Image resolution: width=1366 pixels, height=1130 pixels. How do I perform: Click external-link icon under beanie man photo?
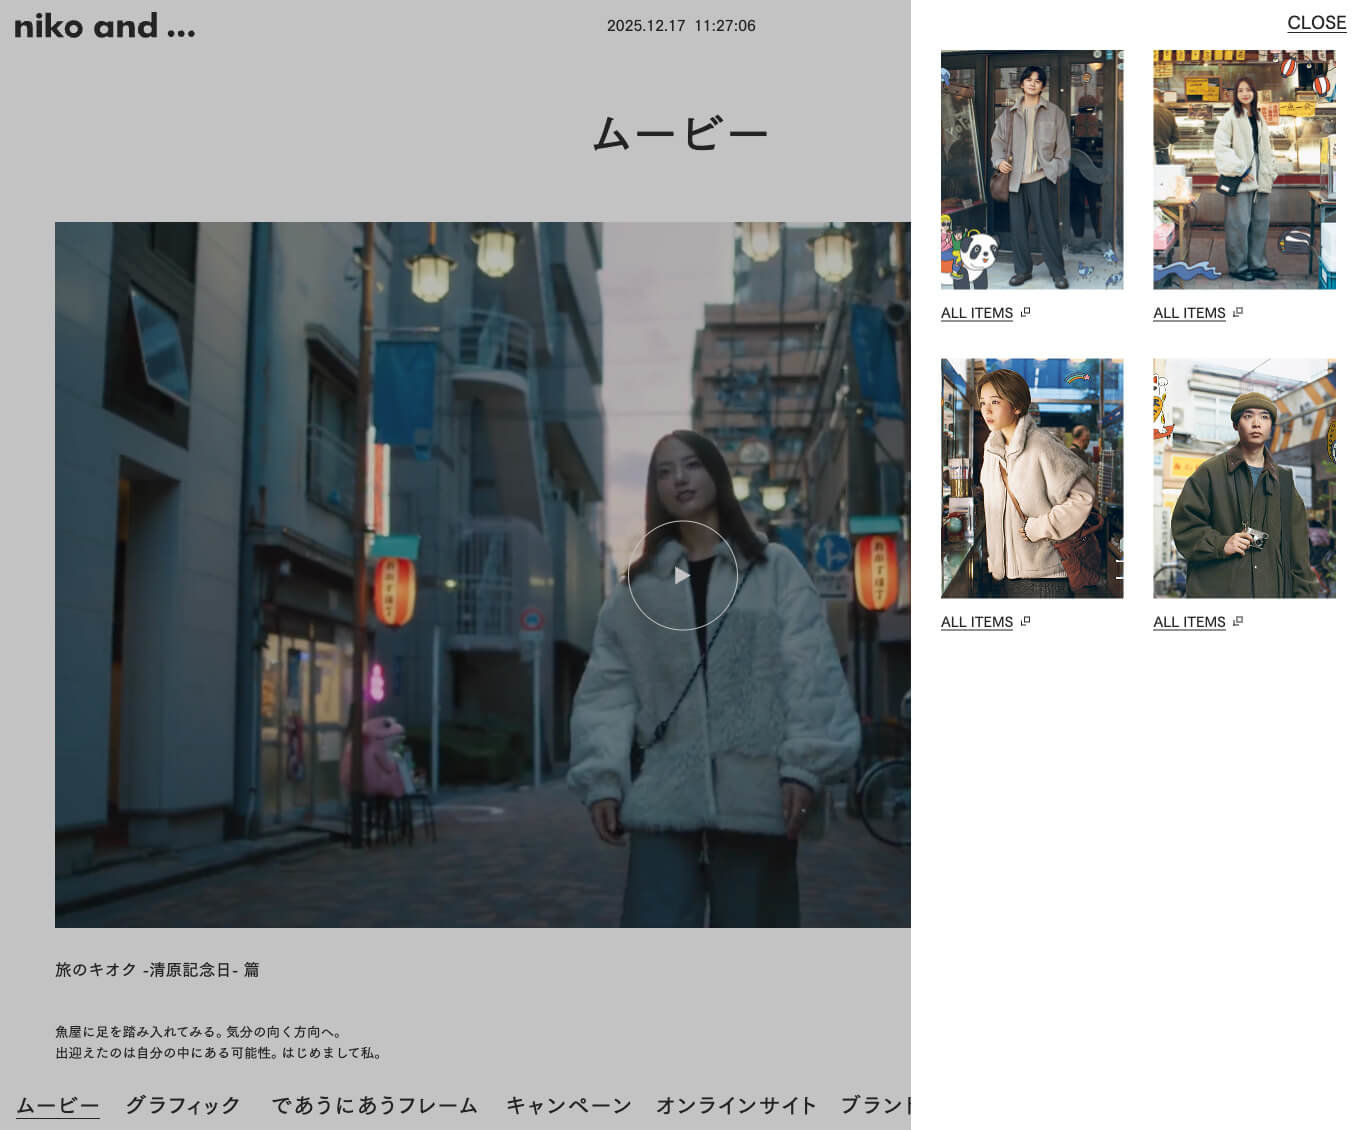(1237, 622)
